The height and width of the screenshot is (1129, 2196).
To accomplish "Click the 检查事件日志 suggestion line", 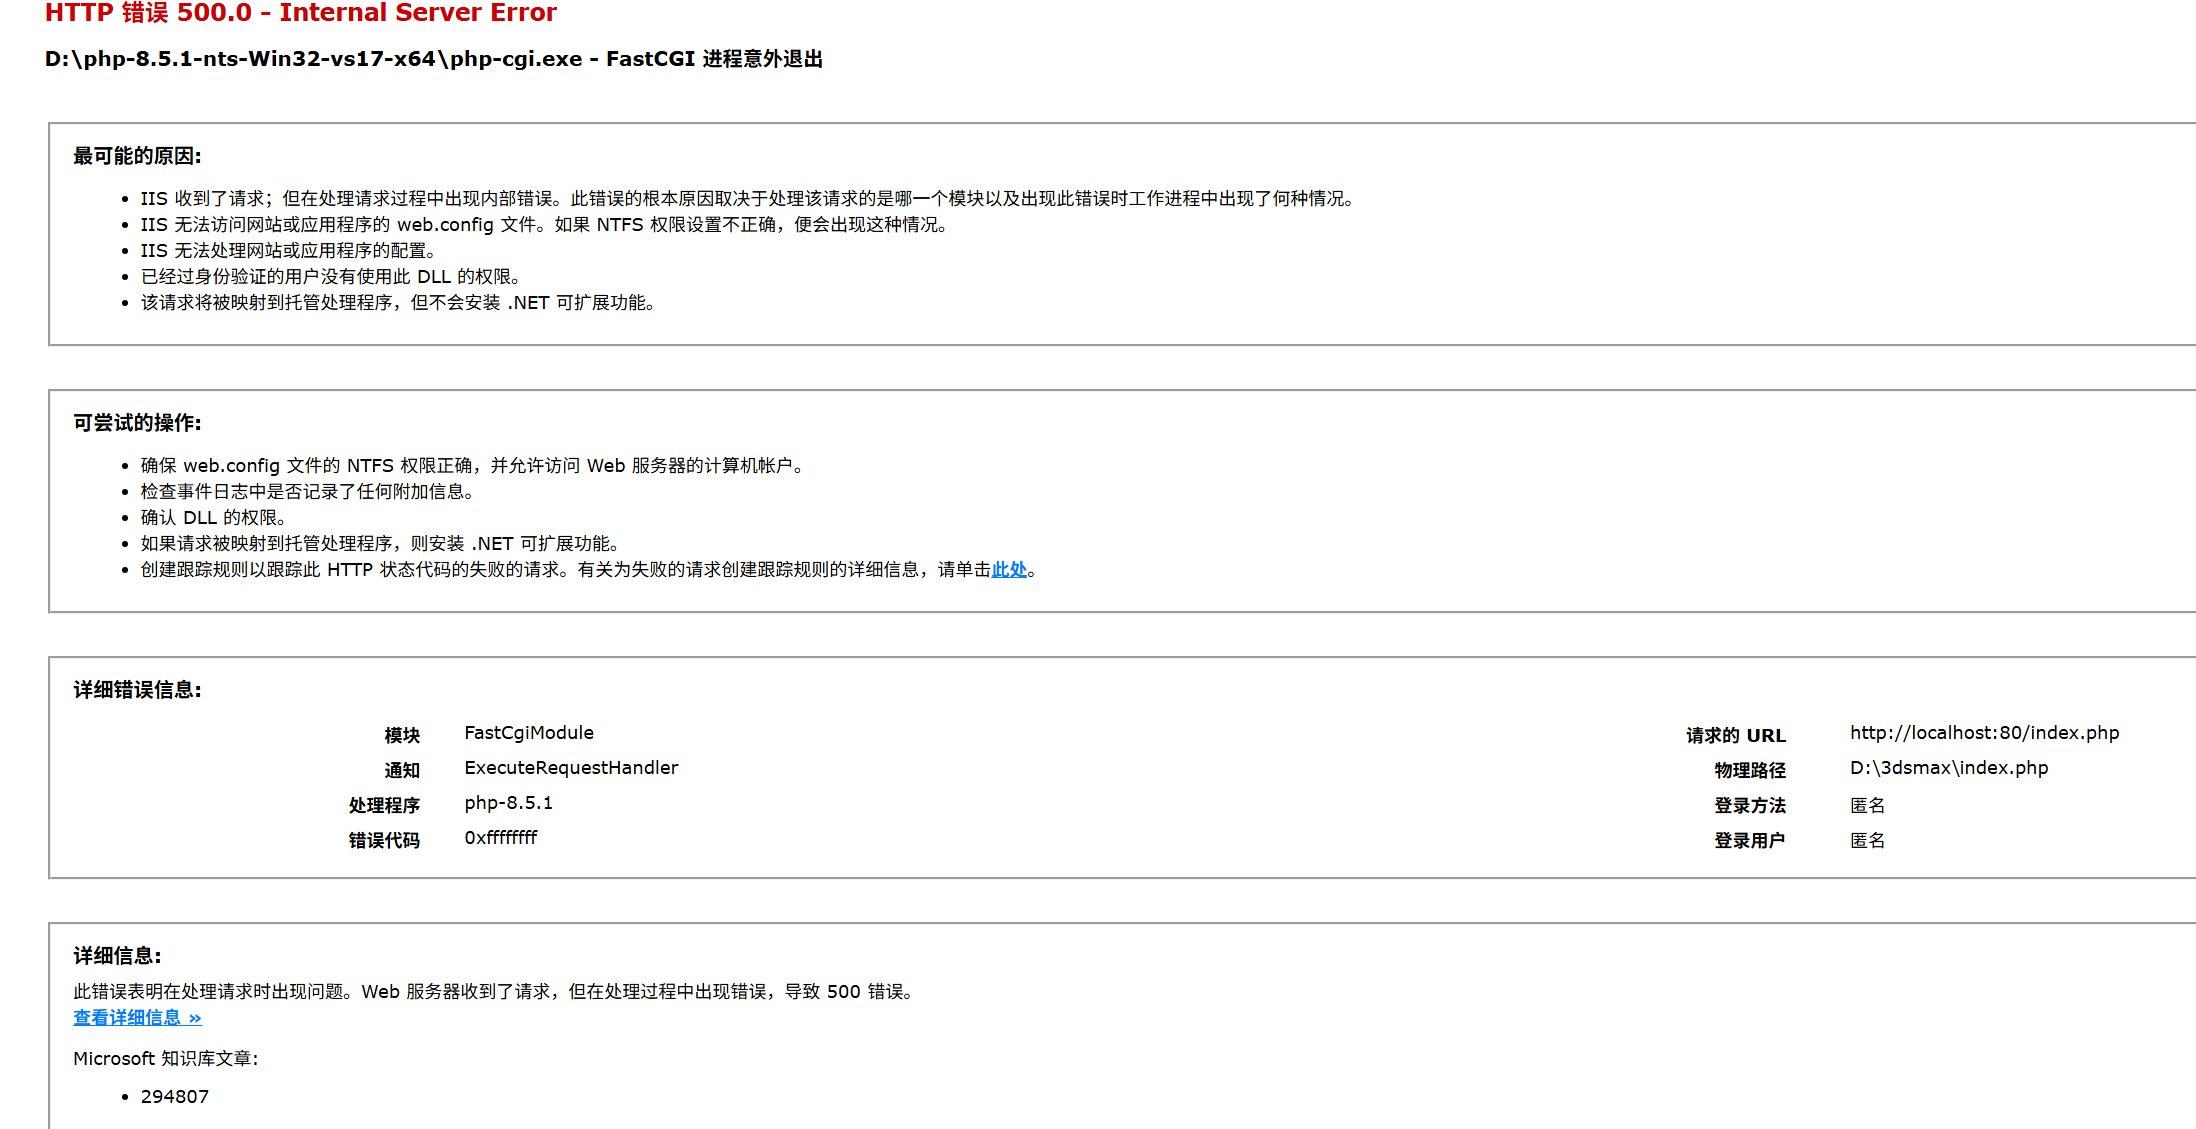I will [308, 492].
